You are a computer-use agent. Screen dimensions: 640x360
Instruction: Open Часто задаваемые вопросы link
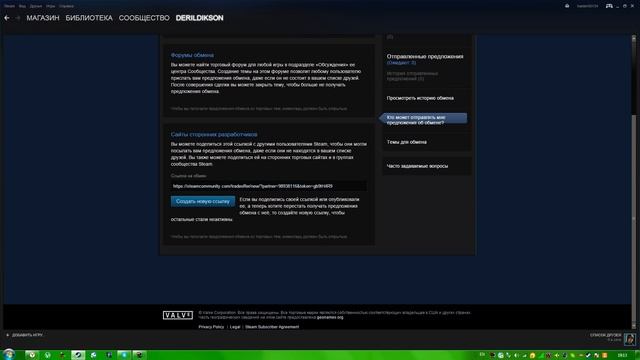point(417,166)
